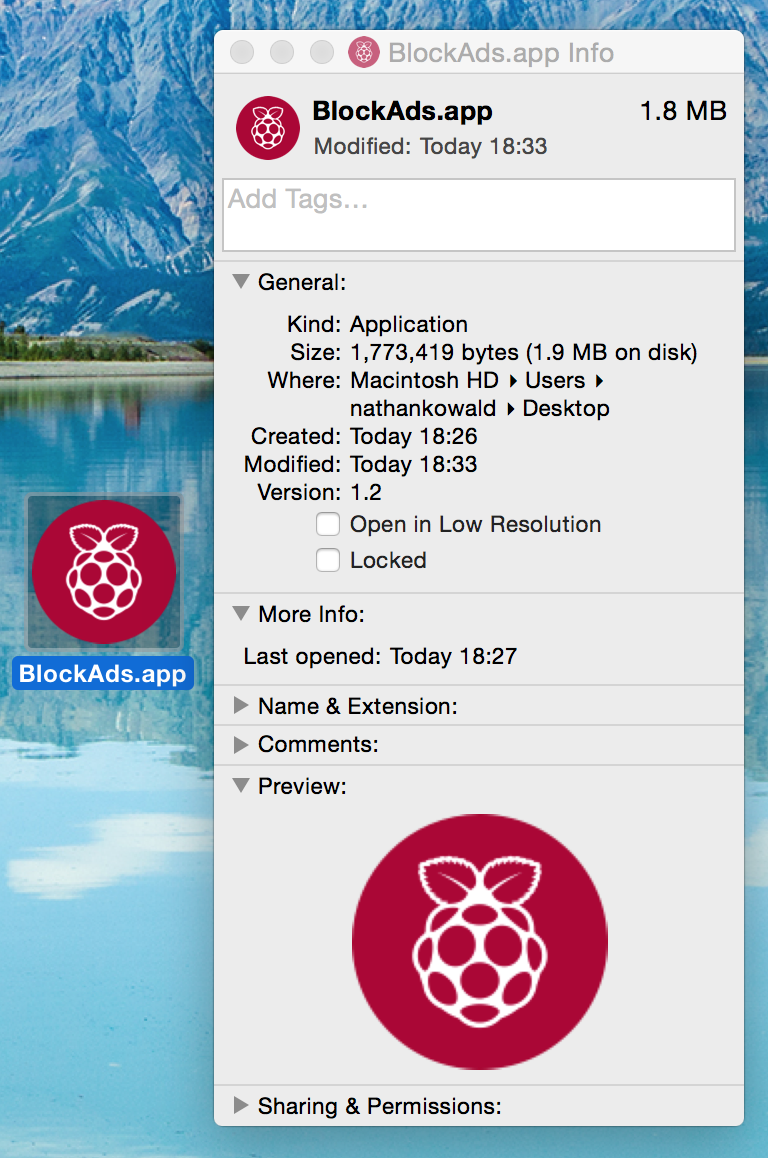Viewport: 768px width, 1158px height.
Task: Click the BlockAds.app Info window title
Action: pyautogui.click(x=501, y=53)
